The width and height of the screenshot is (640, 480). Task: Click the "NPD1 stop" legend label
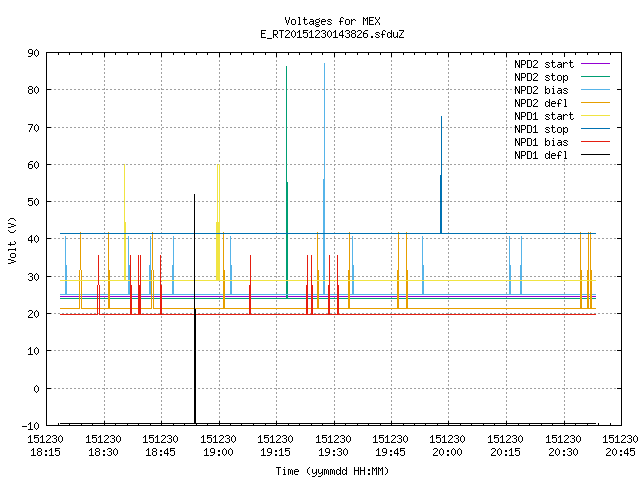[x=541, y=129]
